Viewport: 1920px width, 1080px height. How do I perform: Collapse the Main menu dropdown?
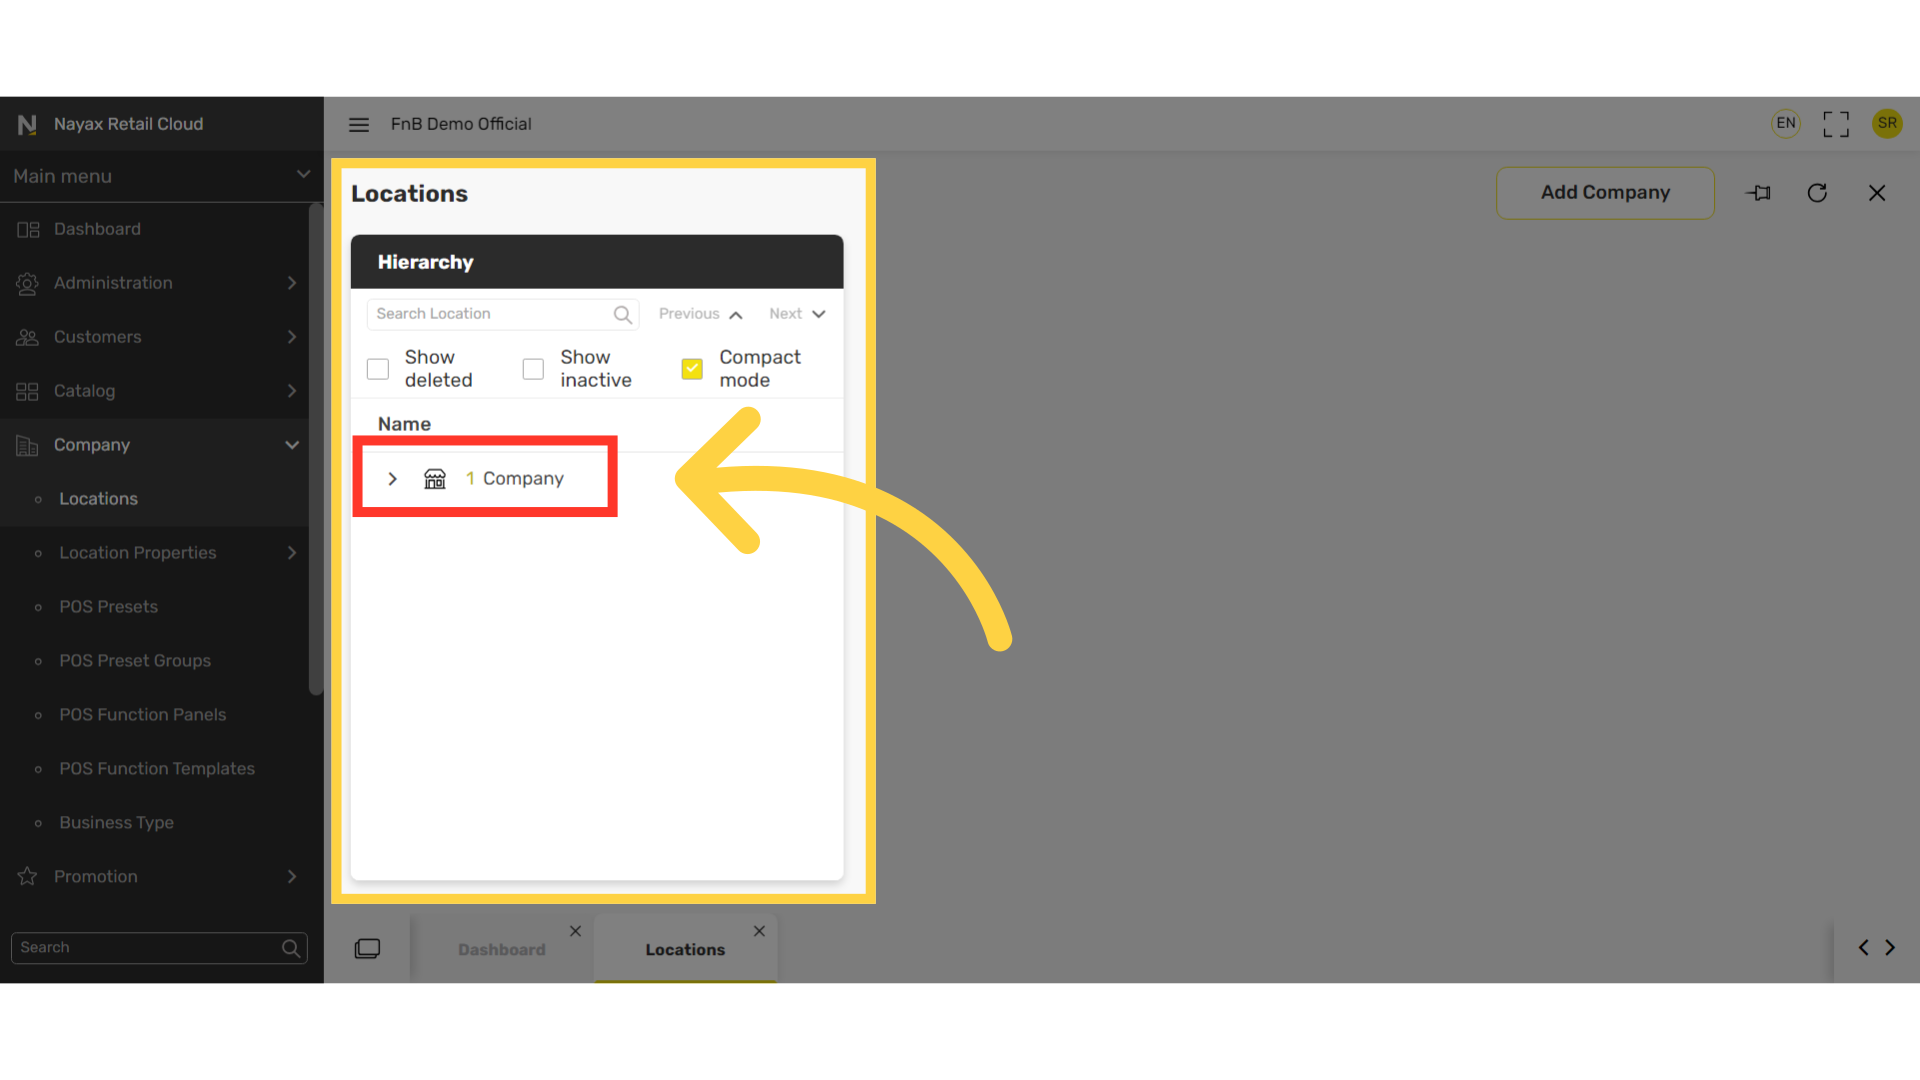(303, 175)
